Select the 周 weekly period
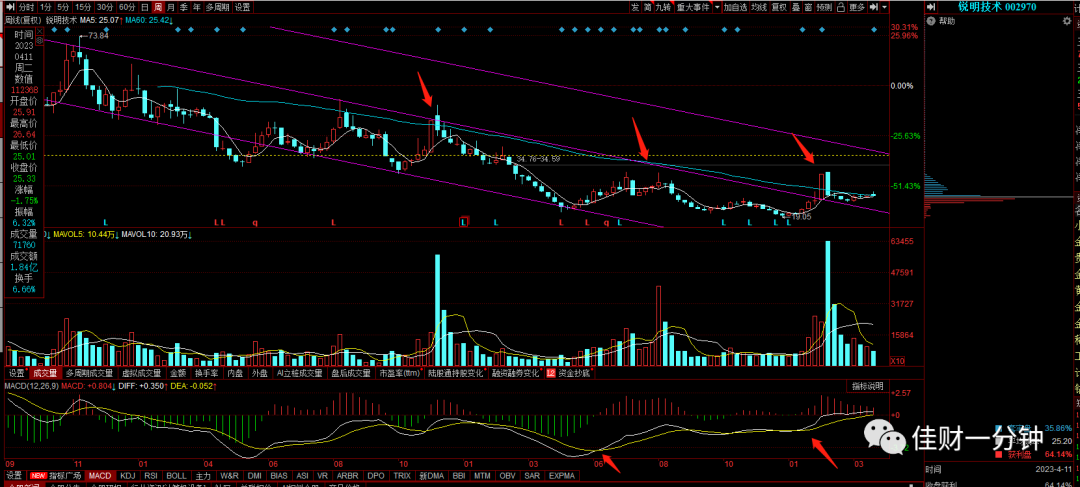This screenshot has width=1080, height=487. pos(158,7)
